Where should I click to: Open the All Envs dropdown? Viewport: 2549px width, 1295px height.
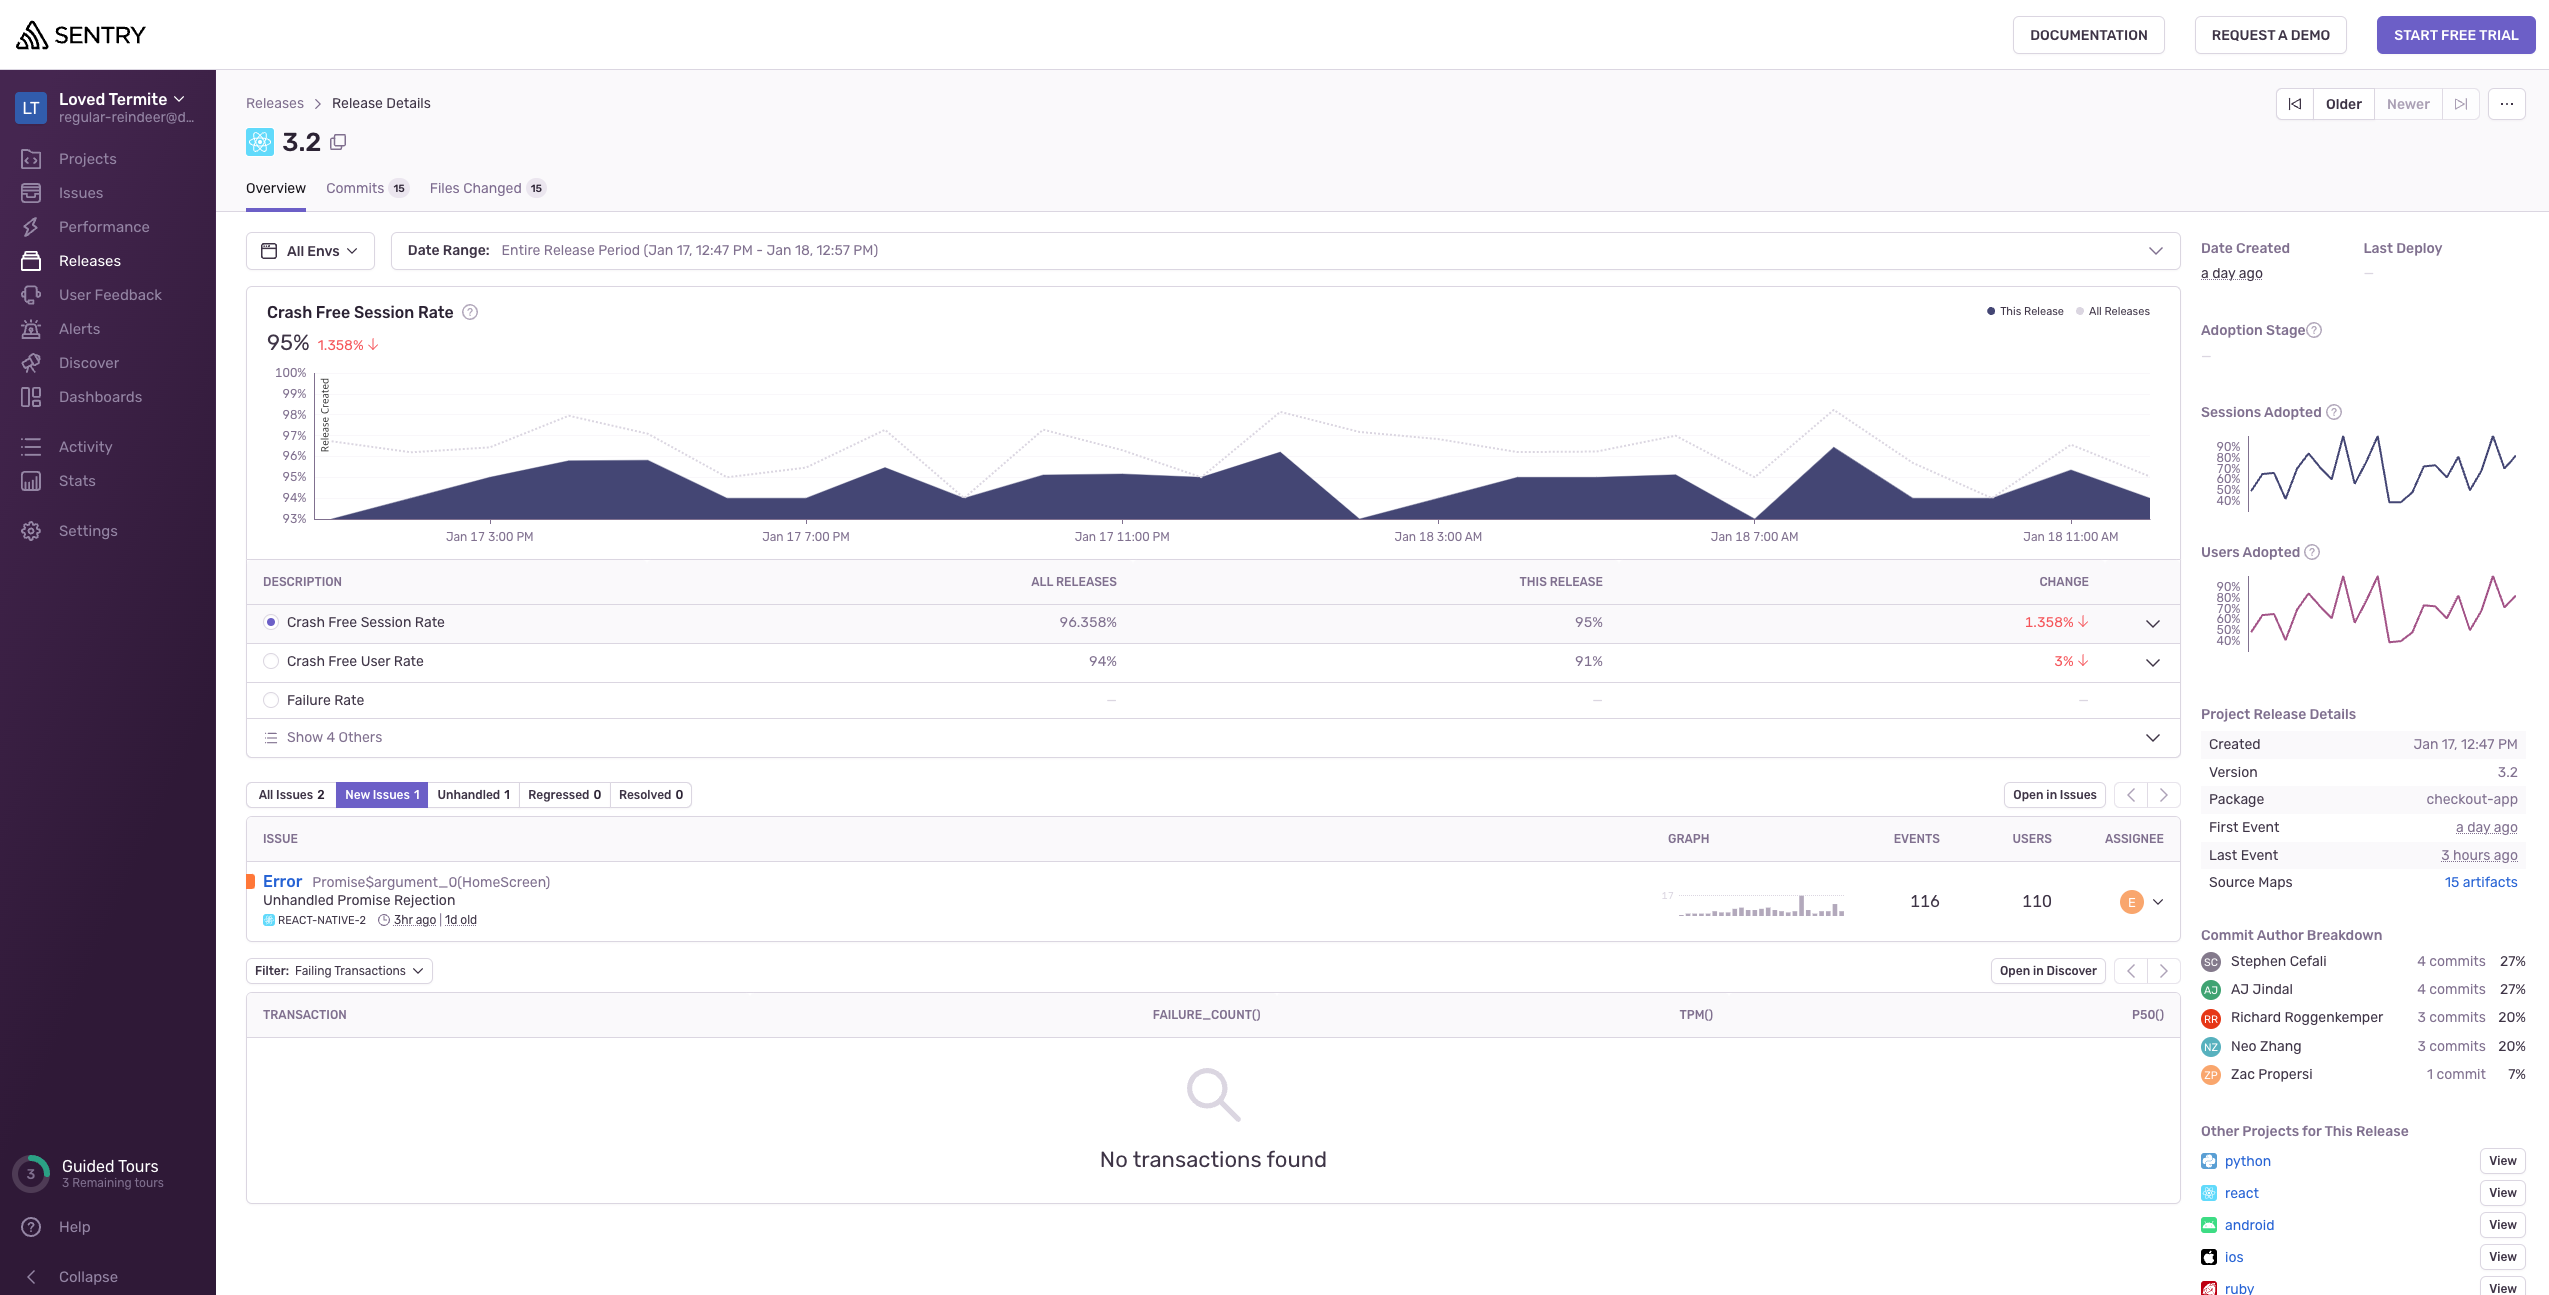[x=310, y=251]
